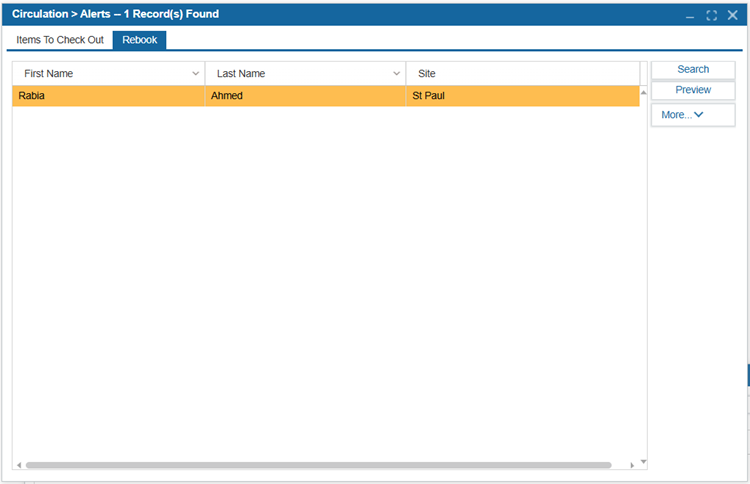This screenshot has height=484, width=750.
Task: Click the vertical scrollbar down arrow
Action: [643, 462]
